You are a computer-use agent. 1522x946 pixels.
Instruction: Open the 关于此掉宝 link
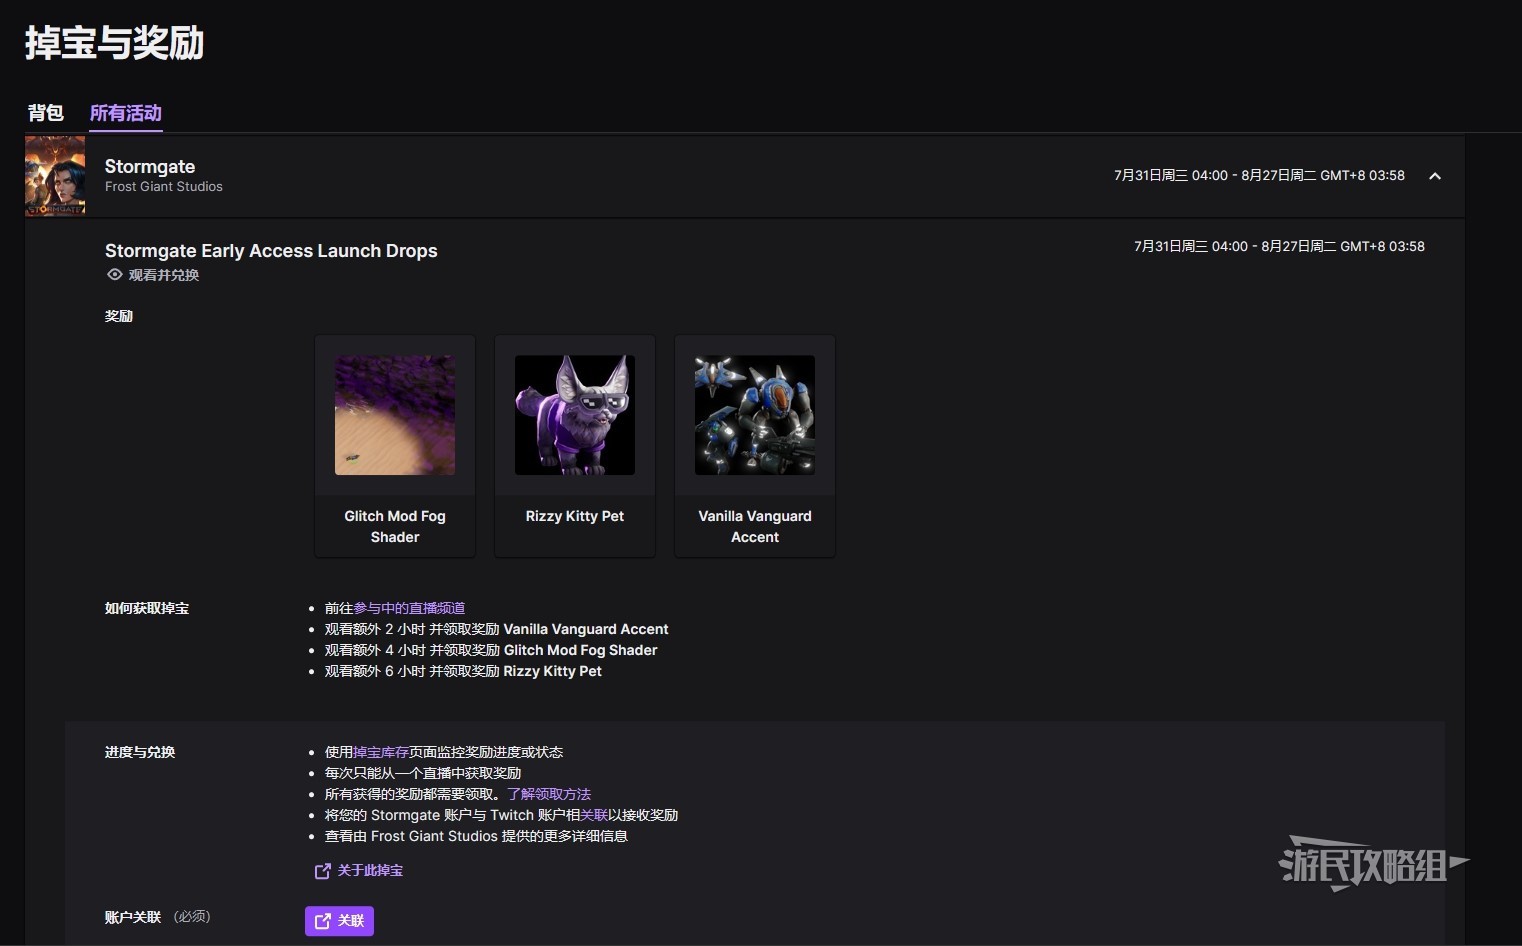(370, 871)
